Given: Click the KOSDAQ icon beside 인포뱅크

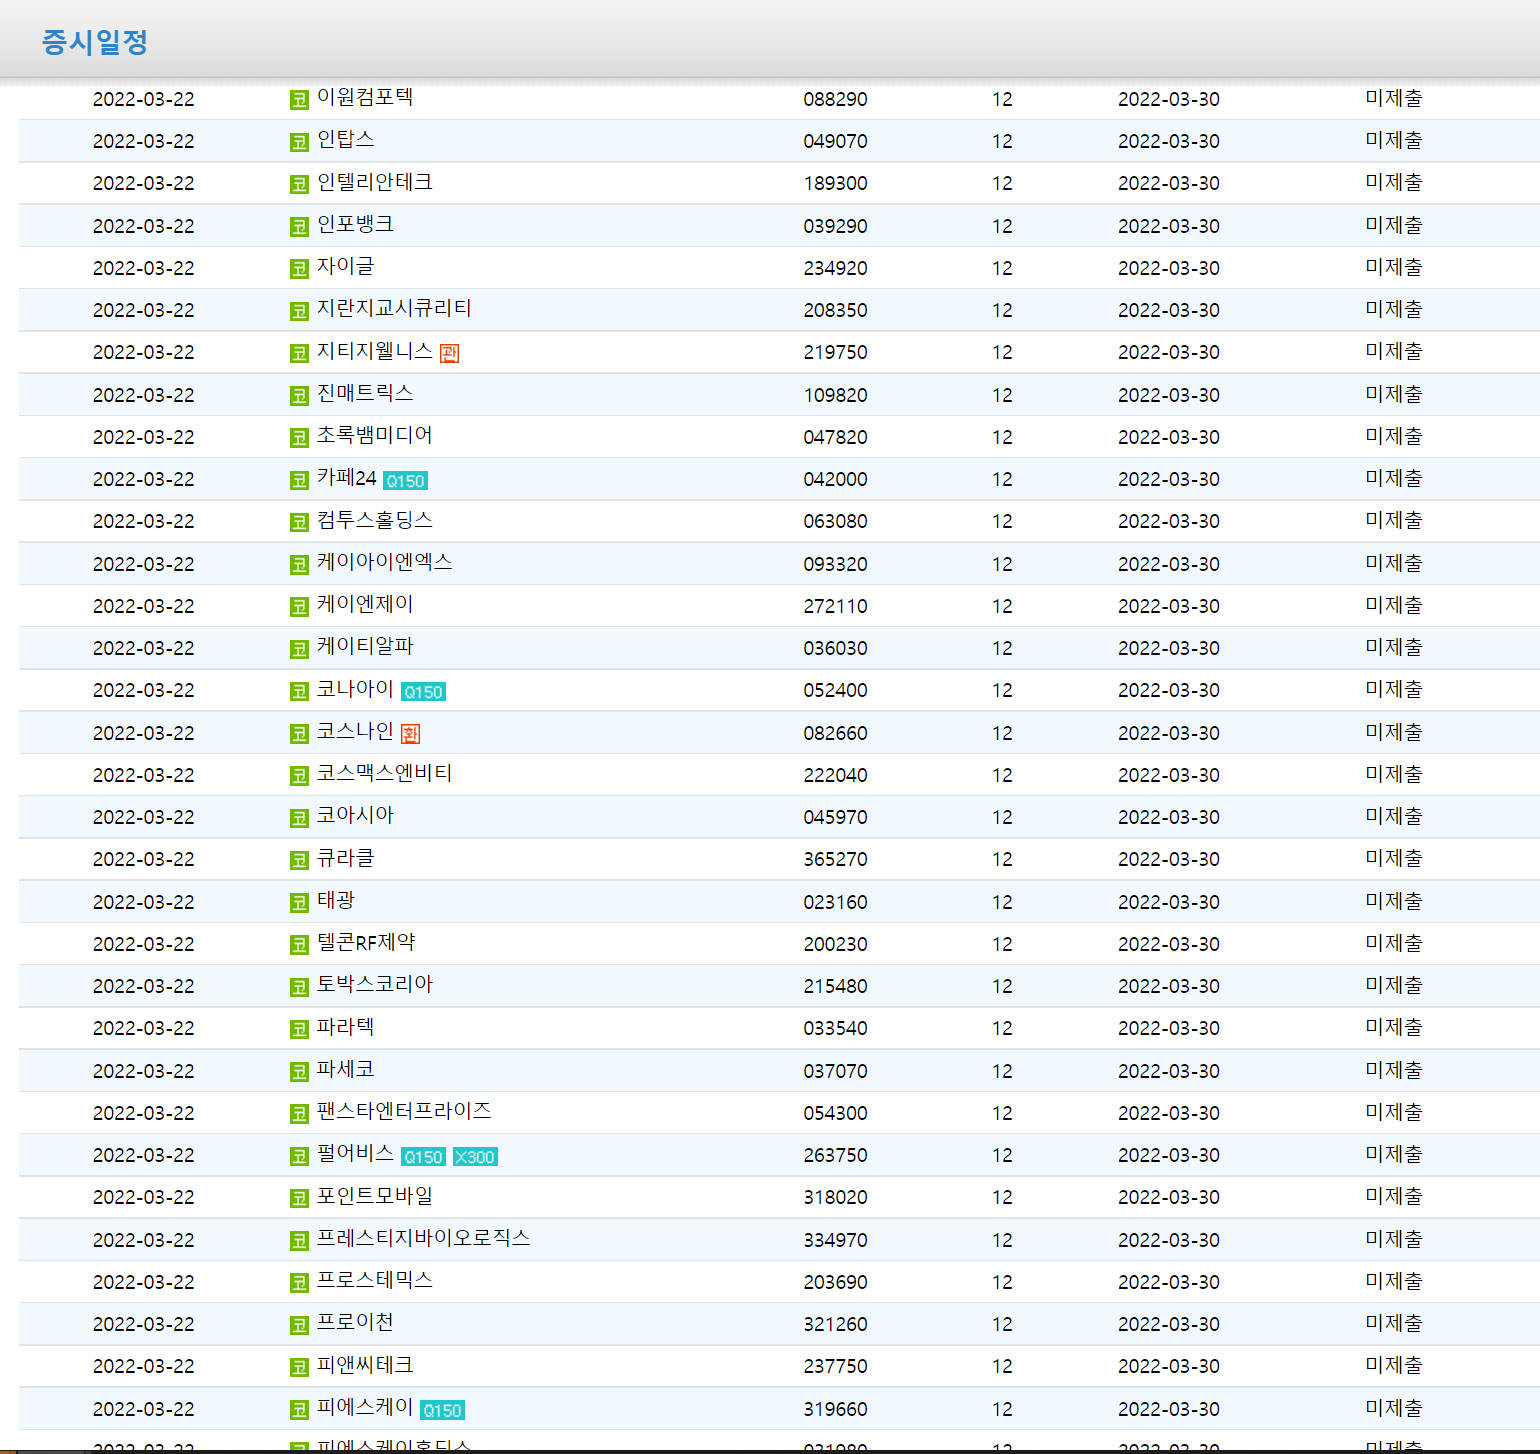Looking at the screenshot, I should coord(299,227).
